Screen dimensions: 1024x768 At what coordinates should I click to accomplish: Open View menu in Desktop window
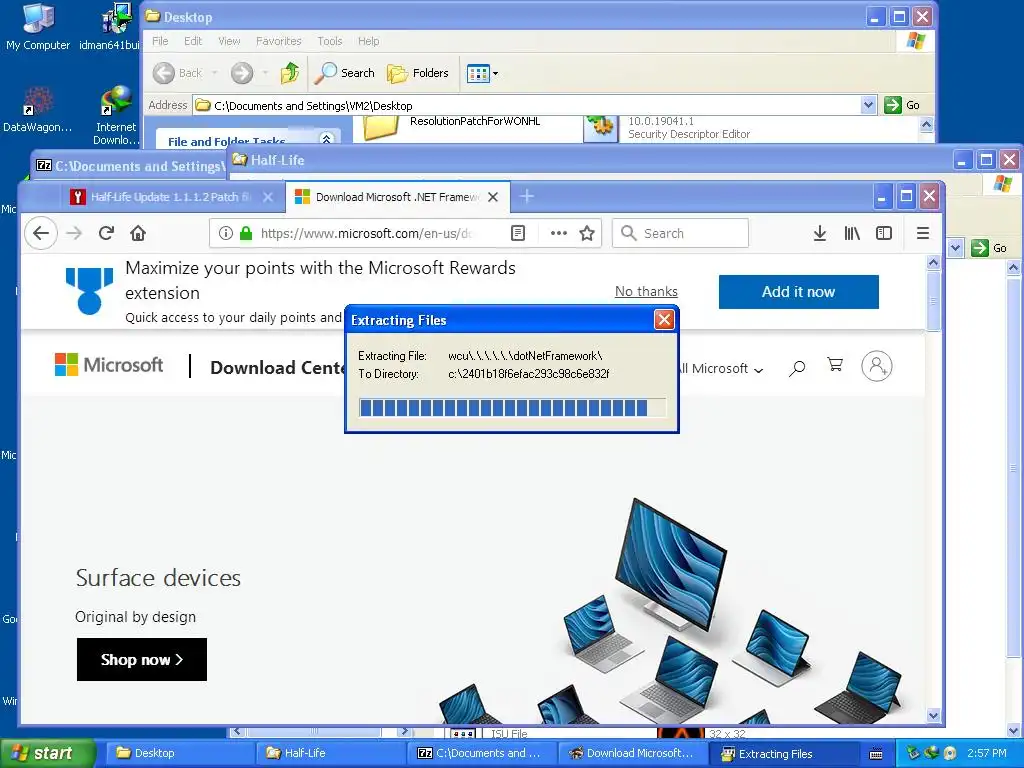pyautogui.click(x=229, y=41)
